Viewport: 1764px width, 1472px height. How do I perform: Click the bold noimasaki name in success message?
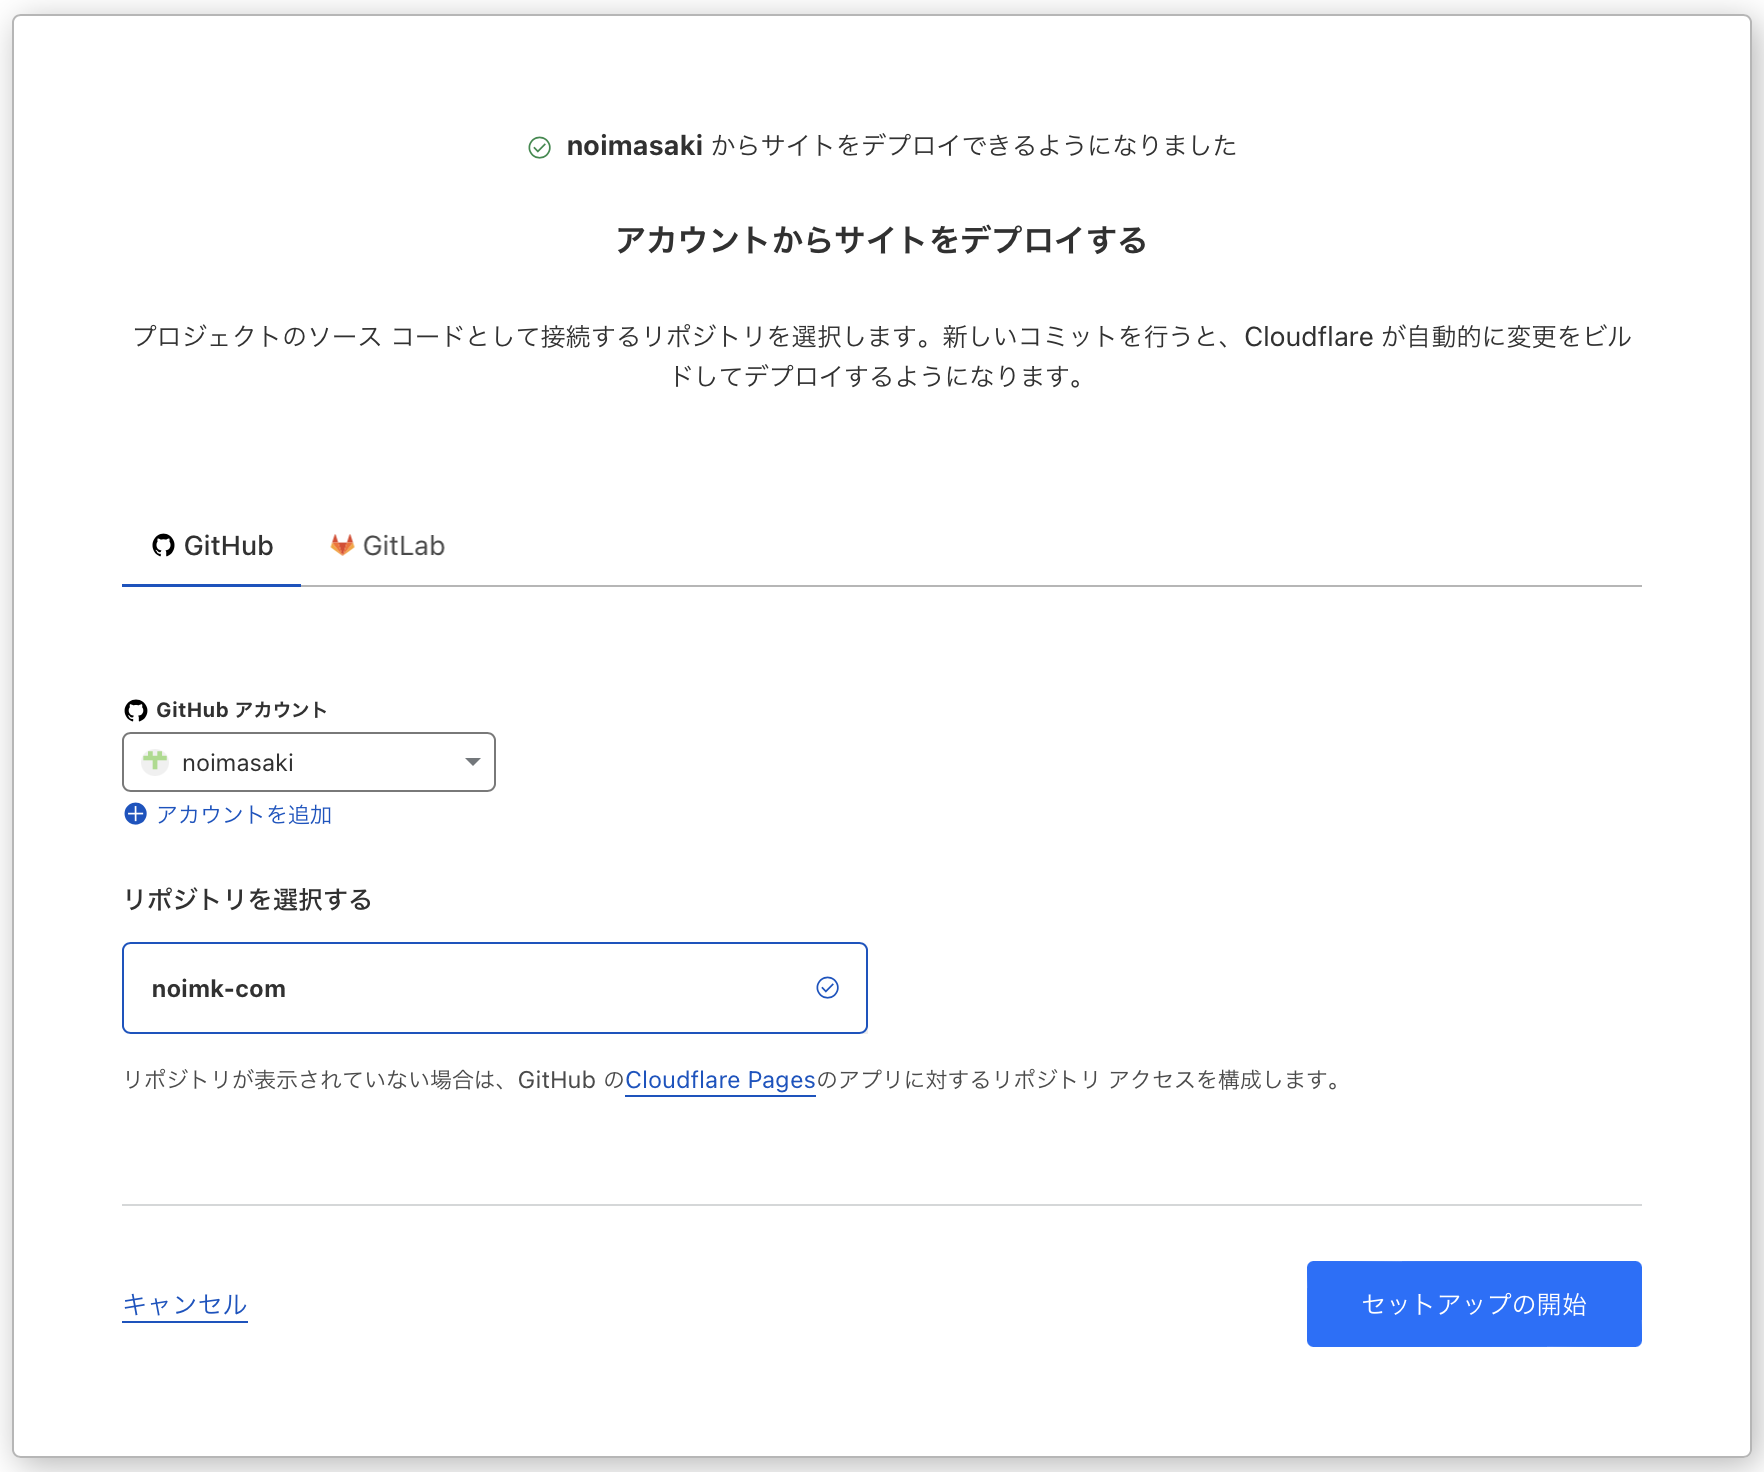point(634,146)
